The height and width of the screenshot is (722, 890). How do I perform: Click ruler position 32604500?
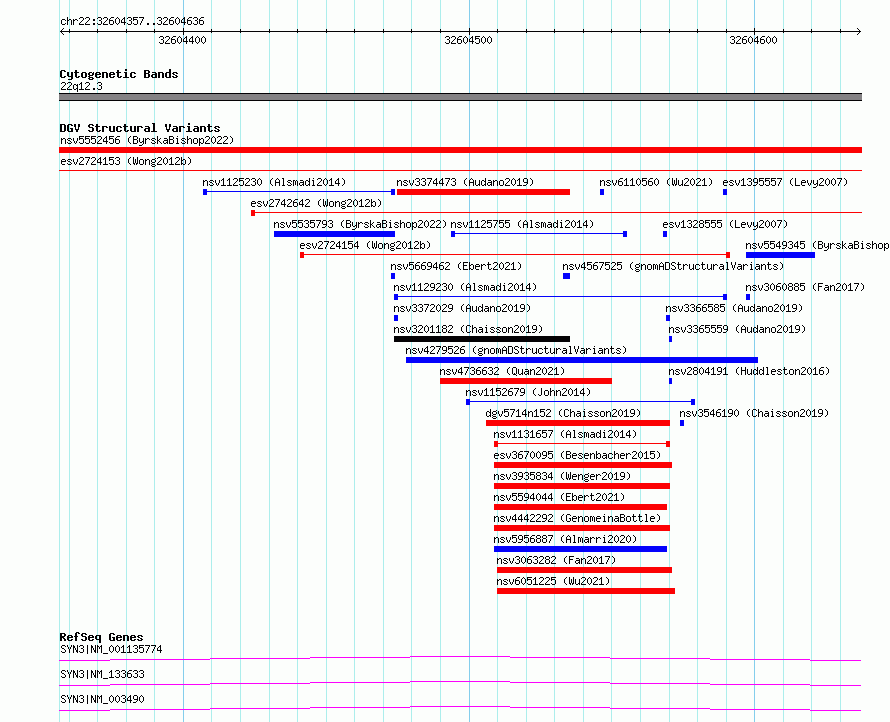pos(468,40)
